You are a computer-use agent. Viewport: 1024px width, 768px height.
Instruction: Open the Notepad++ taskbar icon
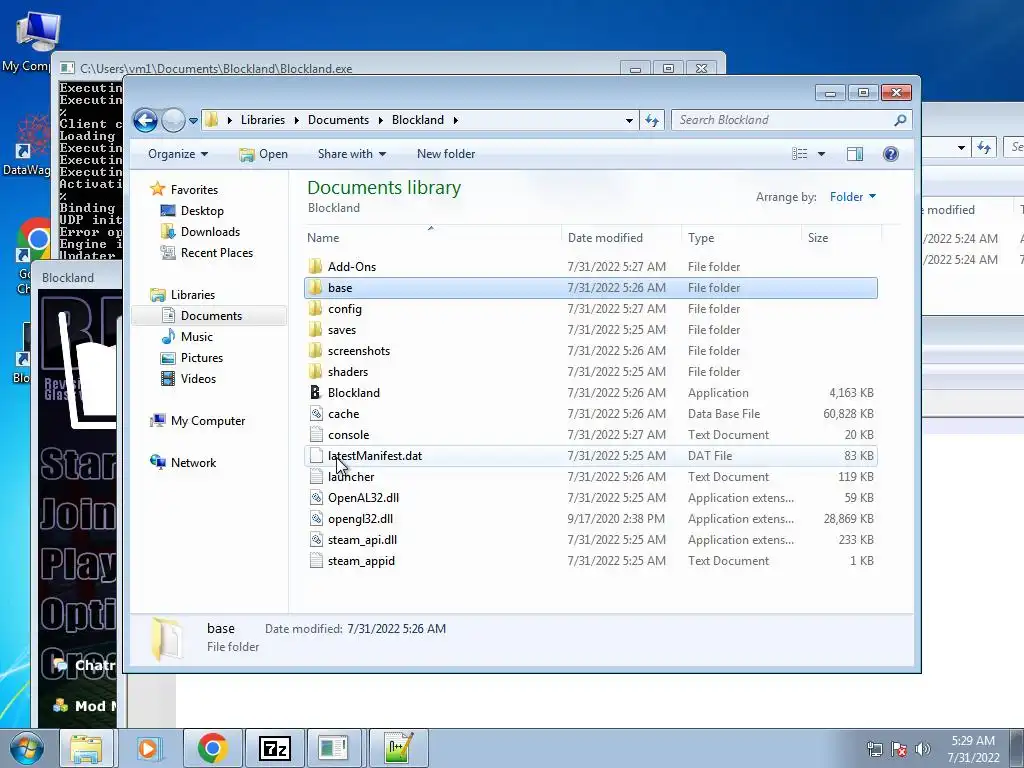coord(400,748)
